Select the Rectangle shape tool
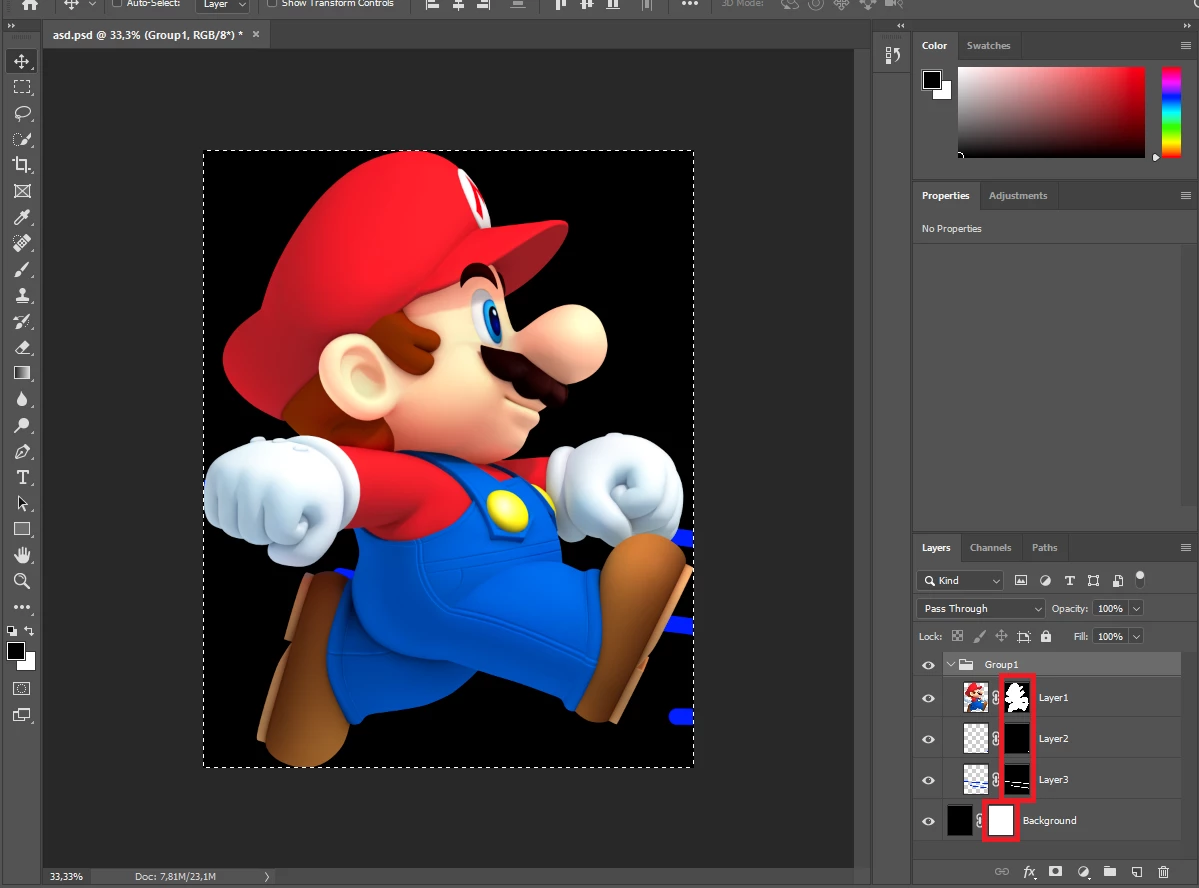Screen dimensions: 1199x888 pos(22,529)
